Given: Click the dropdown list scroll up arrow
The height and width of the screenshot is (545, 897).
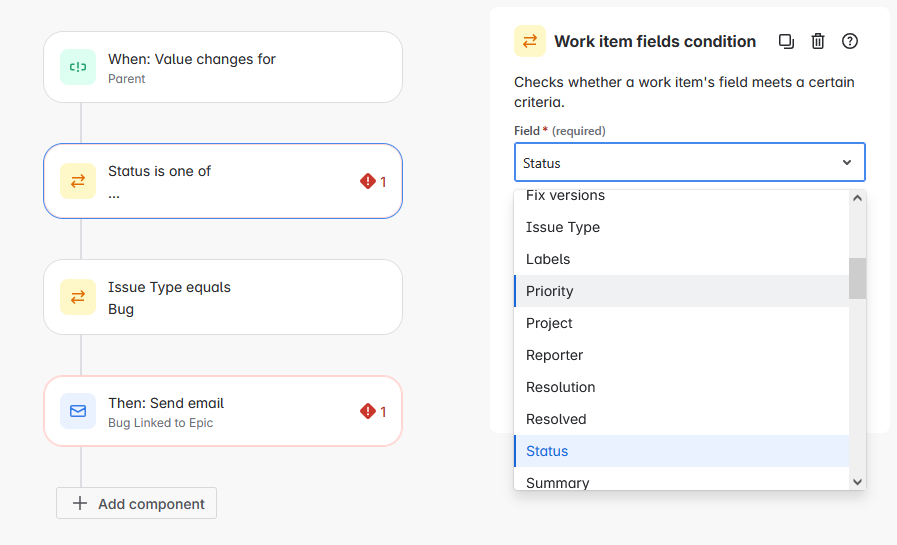Looking at the screenshot, I should pos(857,198).
